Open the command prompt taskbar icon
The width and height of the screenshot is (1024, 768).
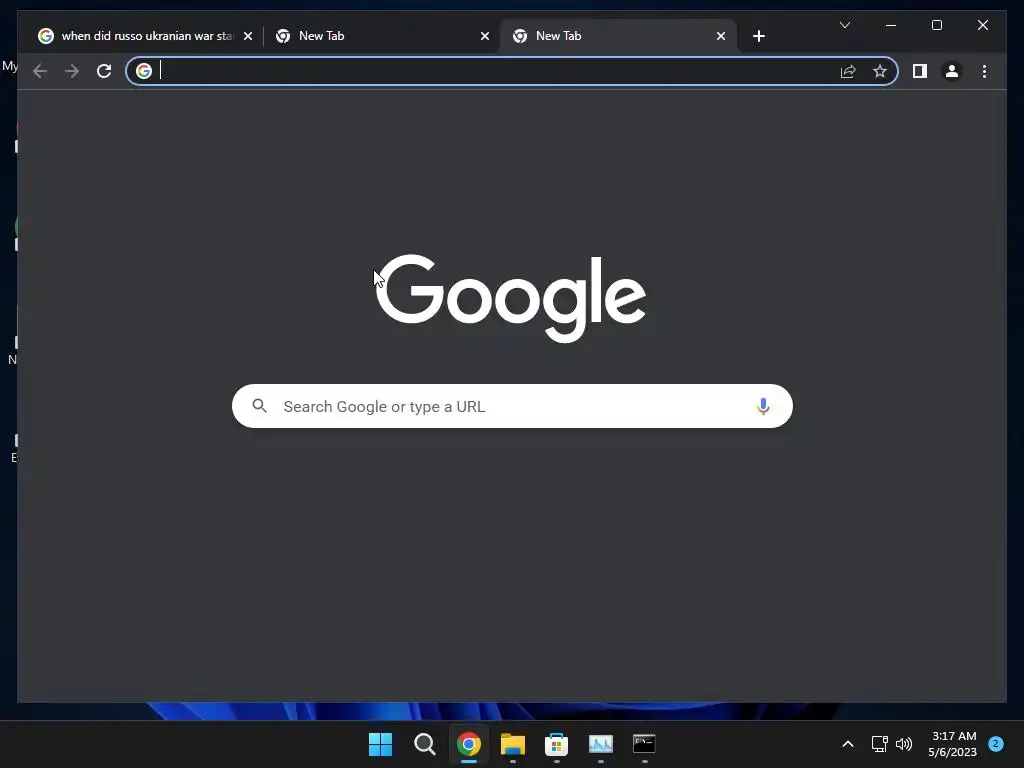(645, 744)
